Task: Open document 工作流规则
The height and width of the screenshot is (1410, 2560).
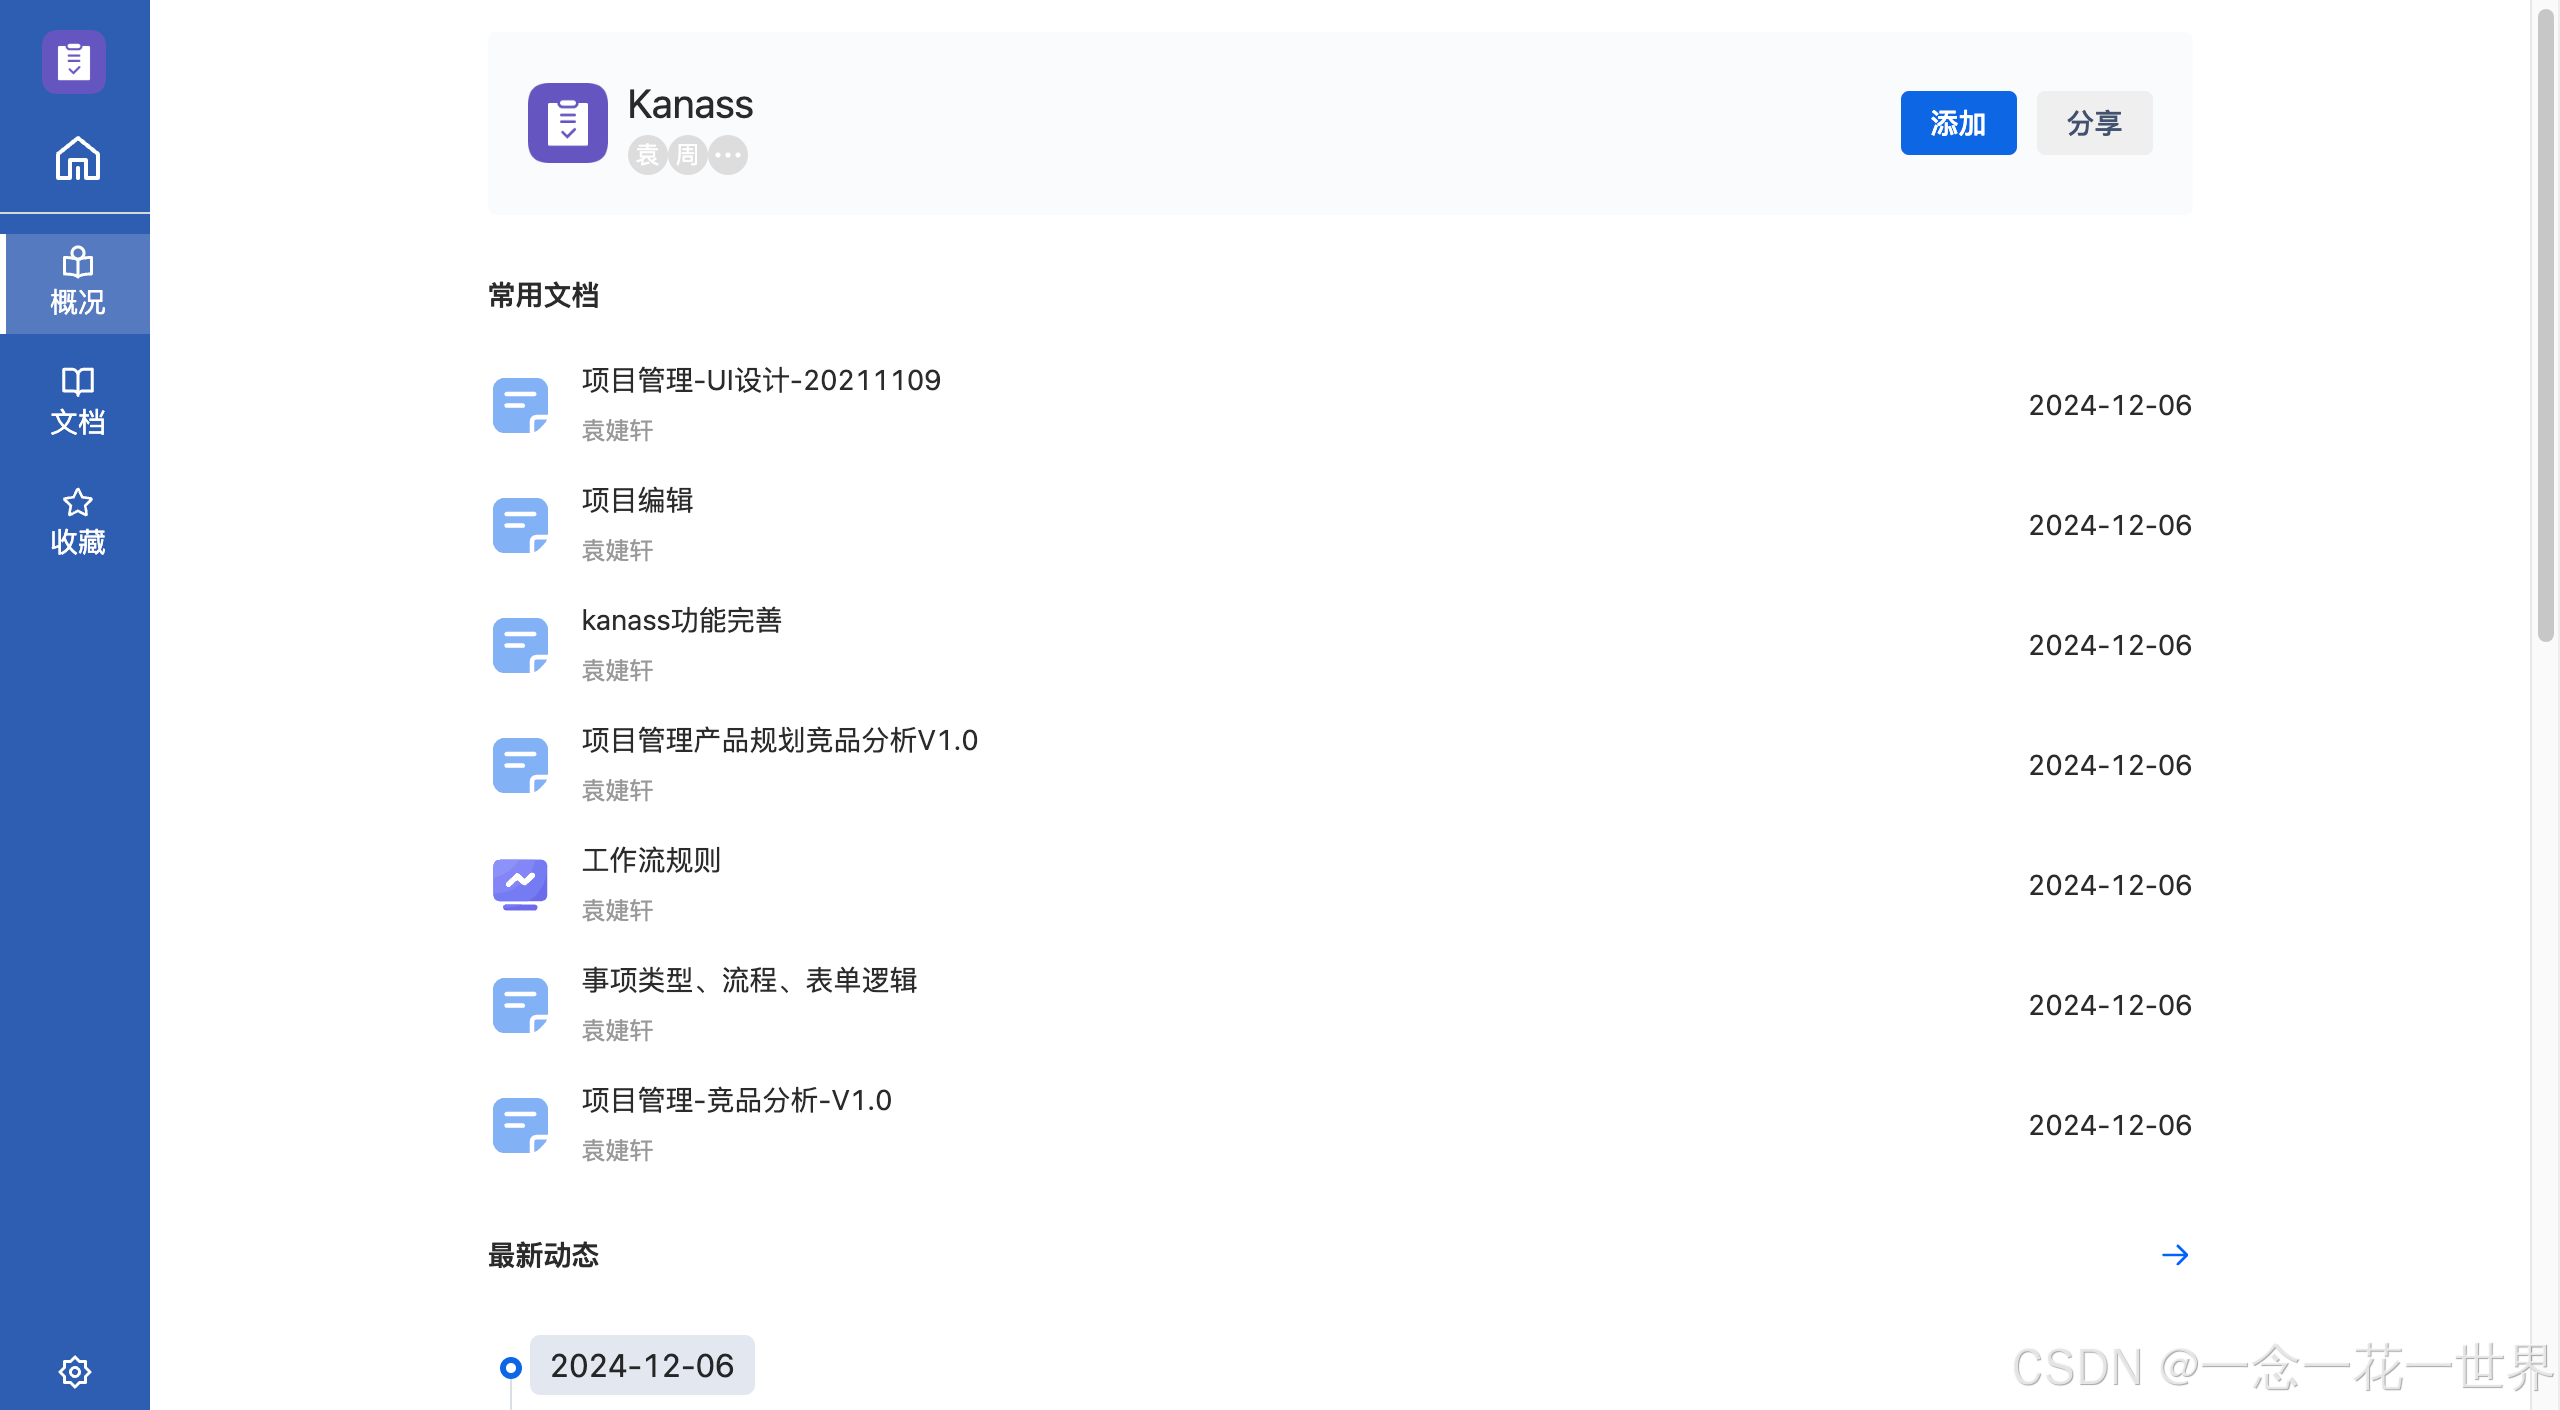Action: click(651, 860)
